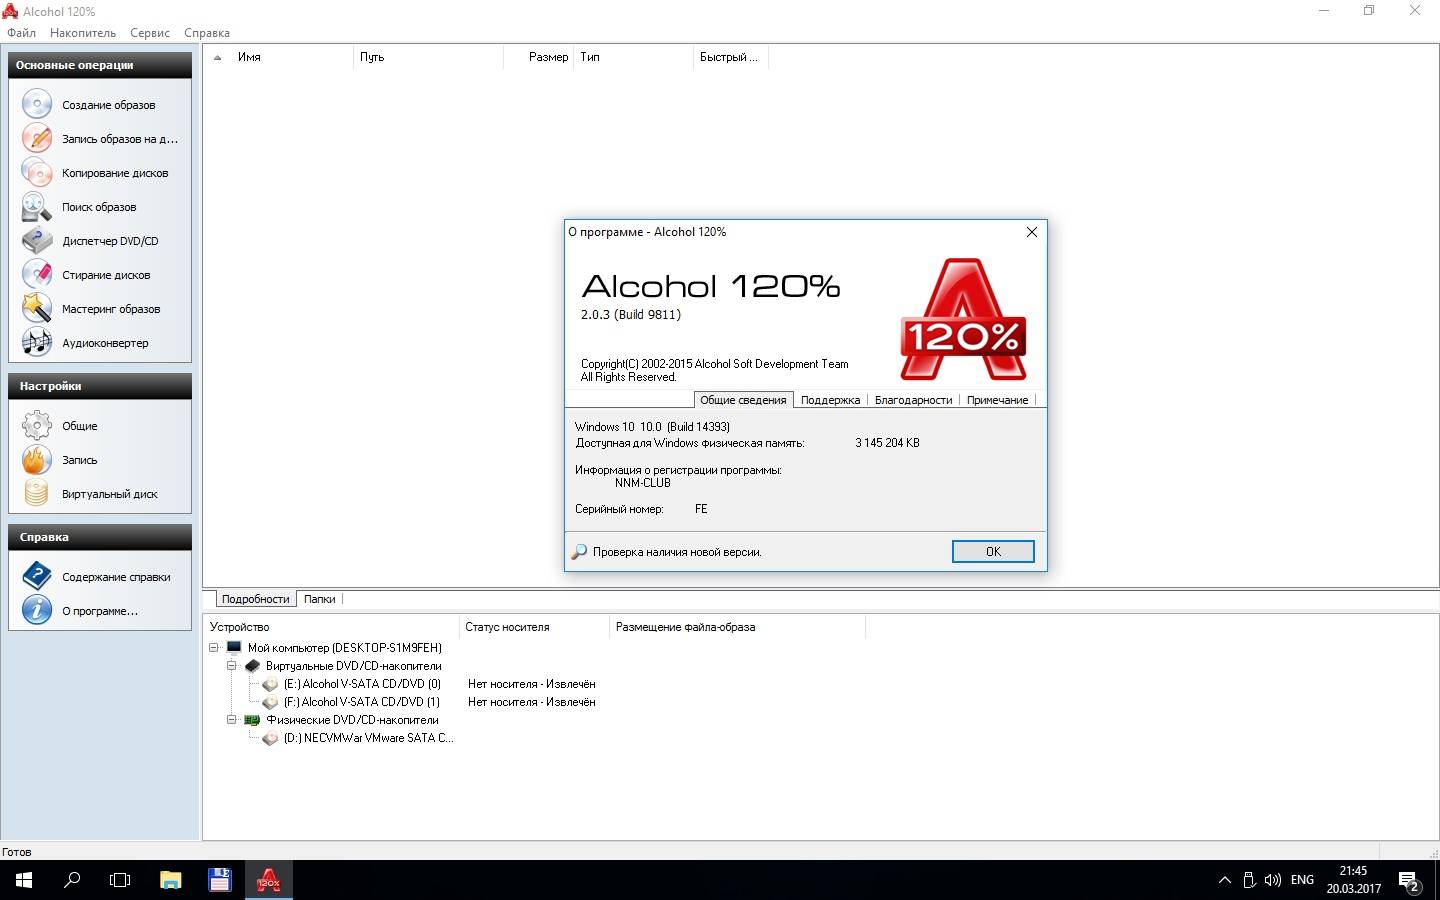Viewport: 1440px width, 900px height.
Task: Select the D: physical drive icon
Action: click(x=270, y=738)
